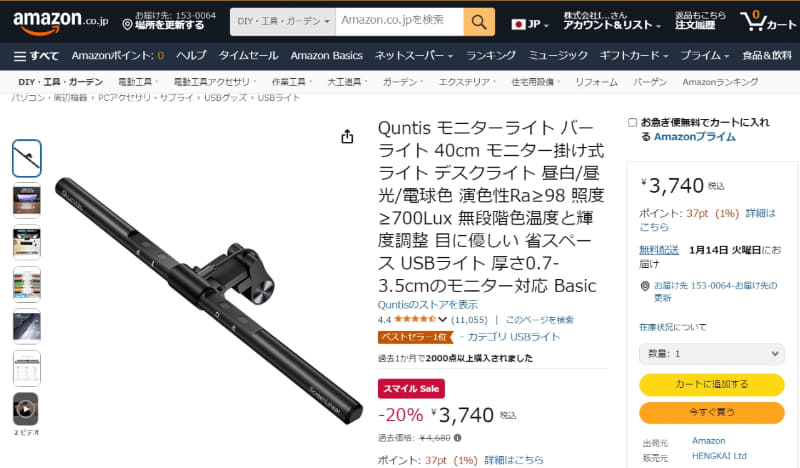Click the share icon above product image
This screenshot has height=468, width=800.
[347, 136]
